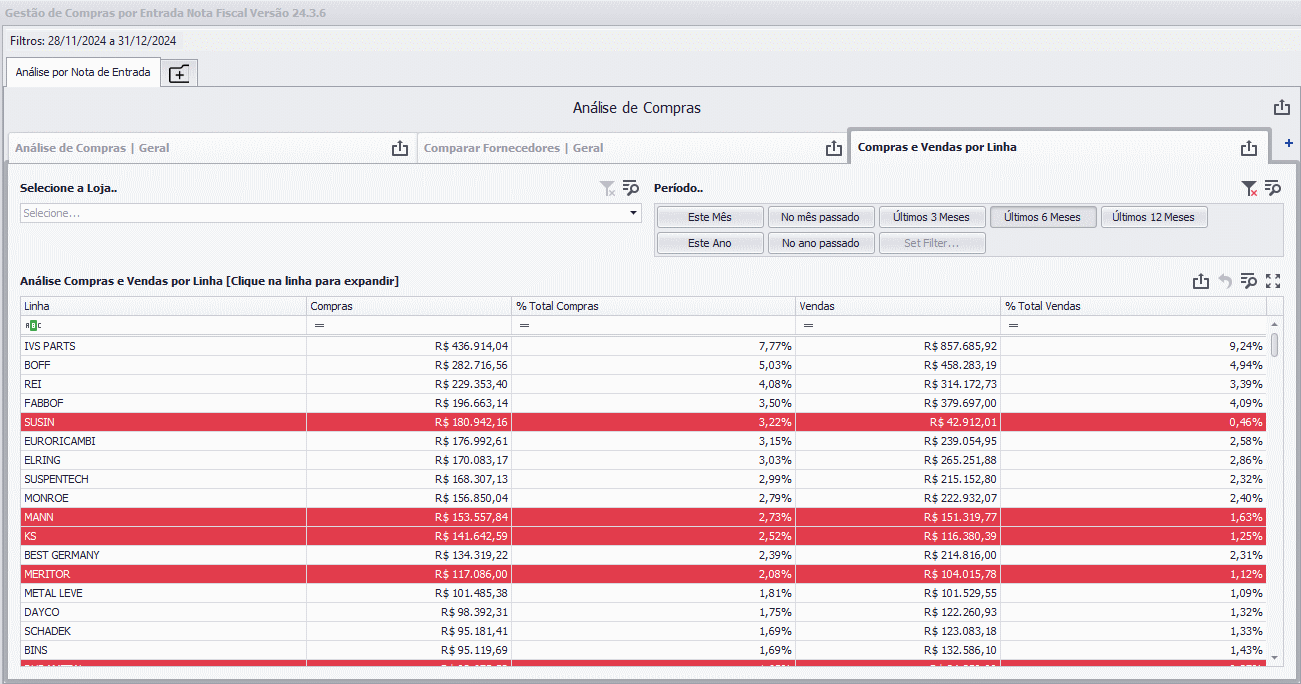The width and height of the screenshot is (1301, 684).
Task: Maximize the grid to full screen
Action: [1273, 282]
